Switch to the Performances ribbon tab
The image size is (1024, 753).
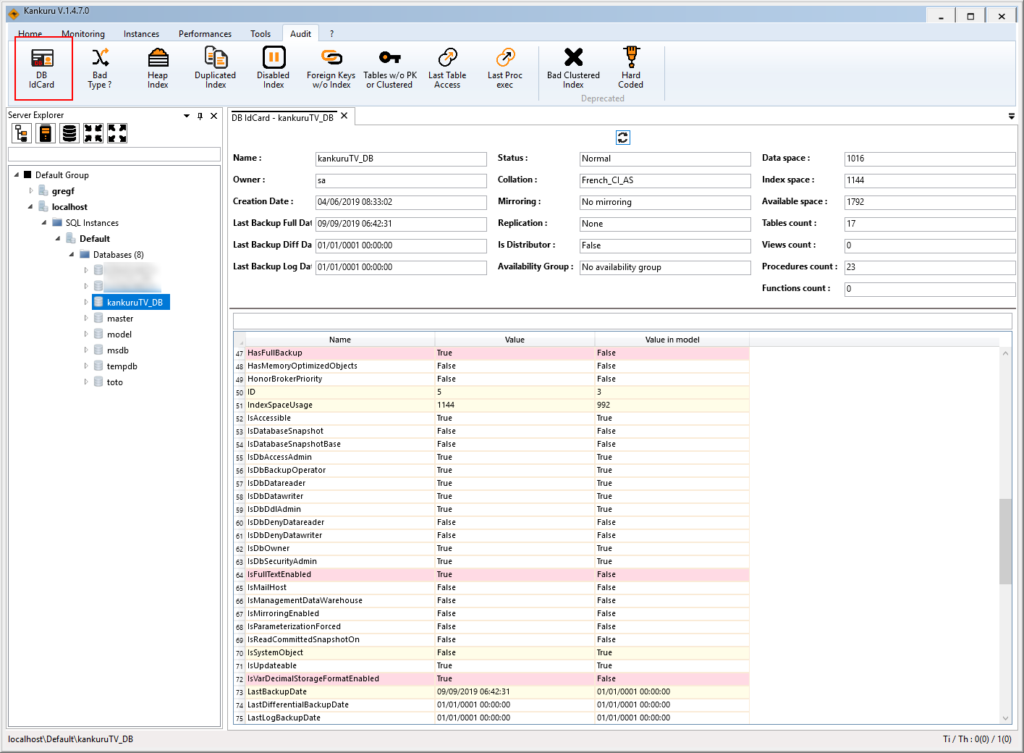coord(204,34)
